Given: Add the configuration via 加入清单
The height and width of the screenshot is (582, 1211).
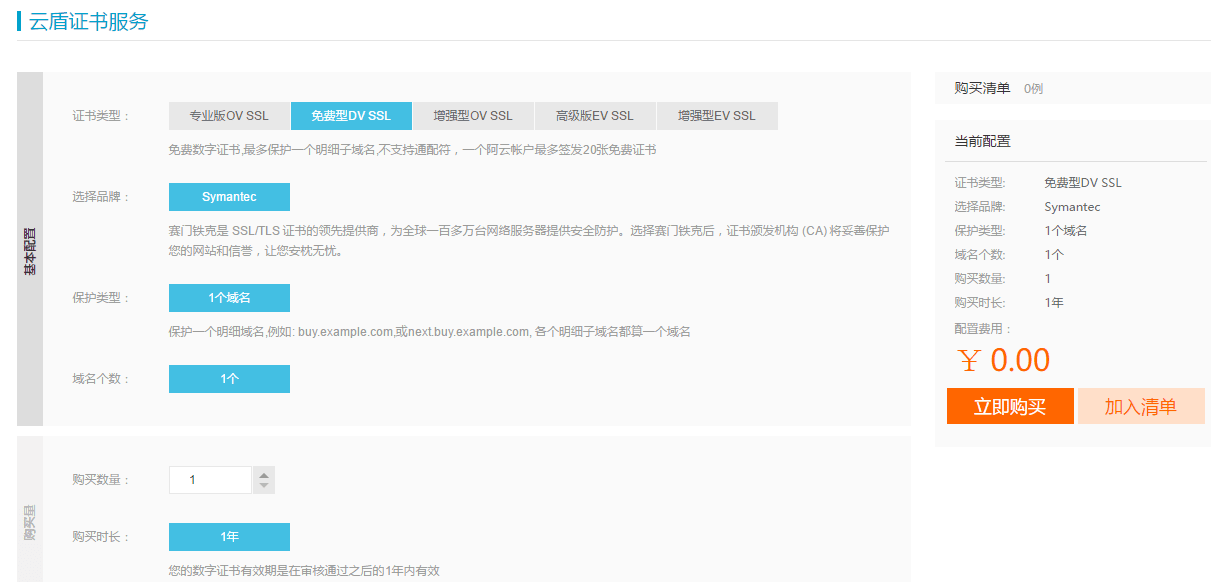Looking at the screenshot, I should pyautogui.click(x=1141, y=407).
